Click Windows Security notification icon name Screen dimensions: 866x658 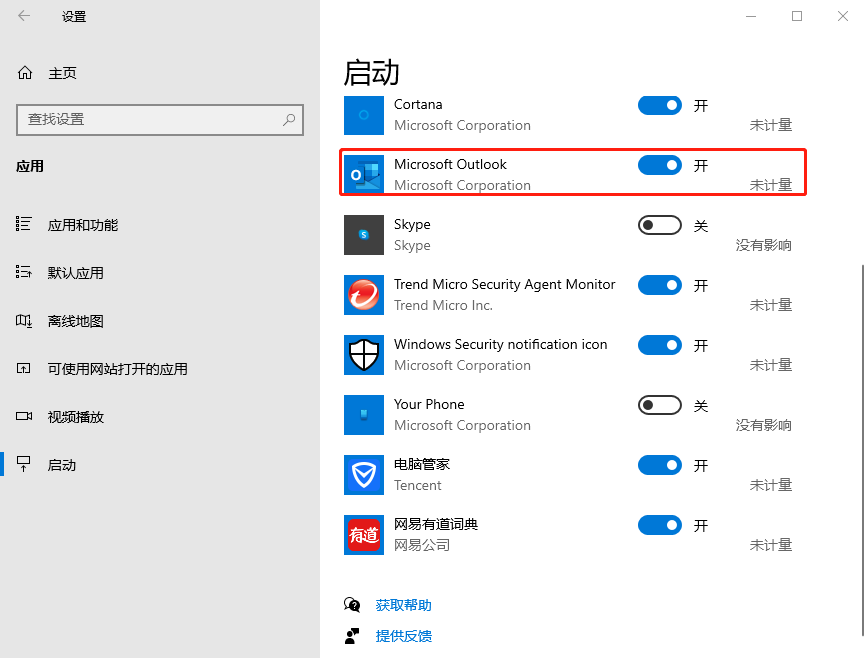click(x=500, y=344)
